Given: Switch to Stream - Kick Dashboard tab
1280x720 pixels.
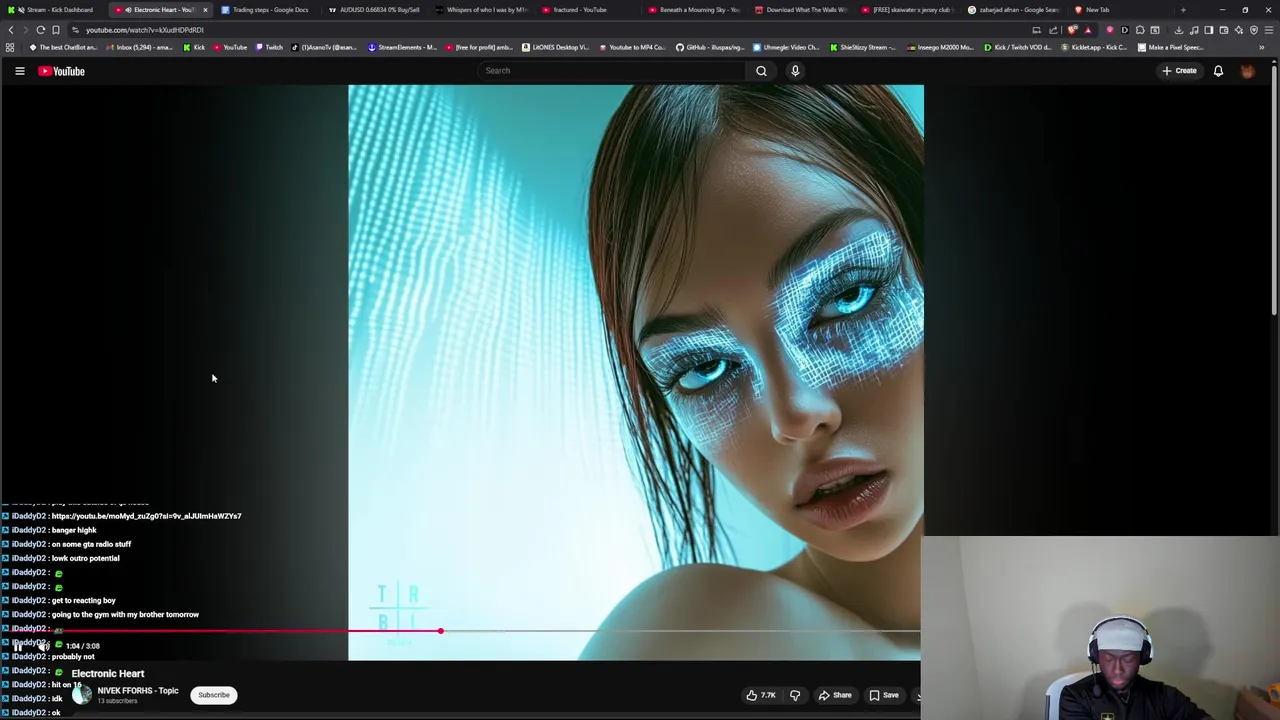Looking at the screenshot, I should pos(55,10).
